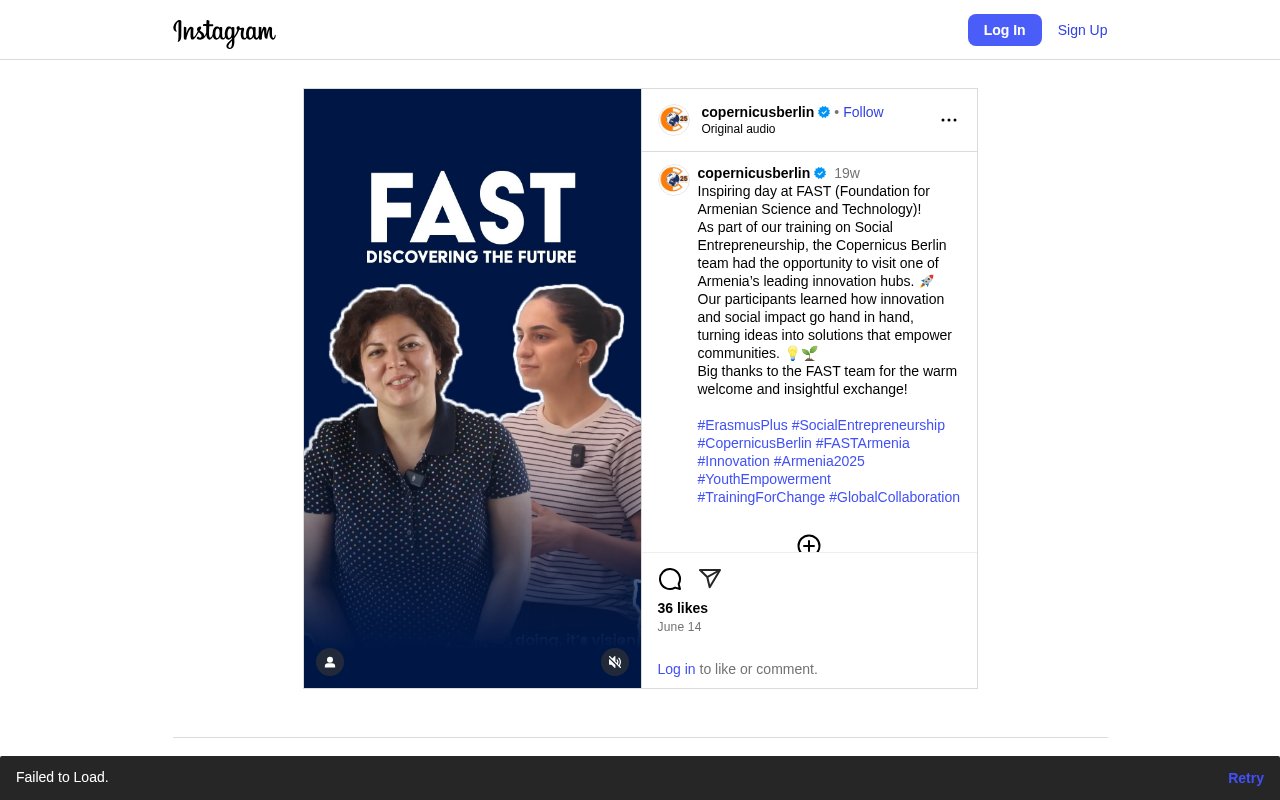The width and height of the screenshot is (1280, 800).
Task: Click the verified badge next to copernicusberlin
Action: coord(823,112)
